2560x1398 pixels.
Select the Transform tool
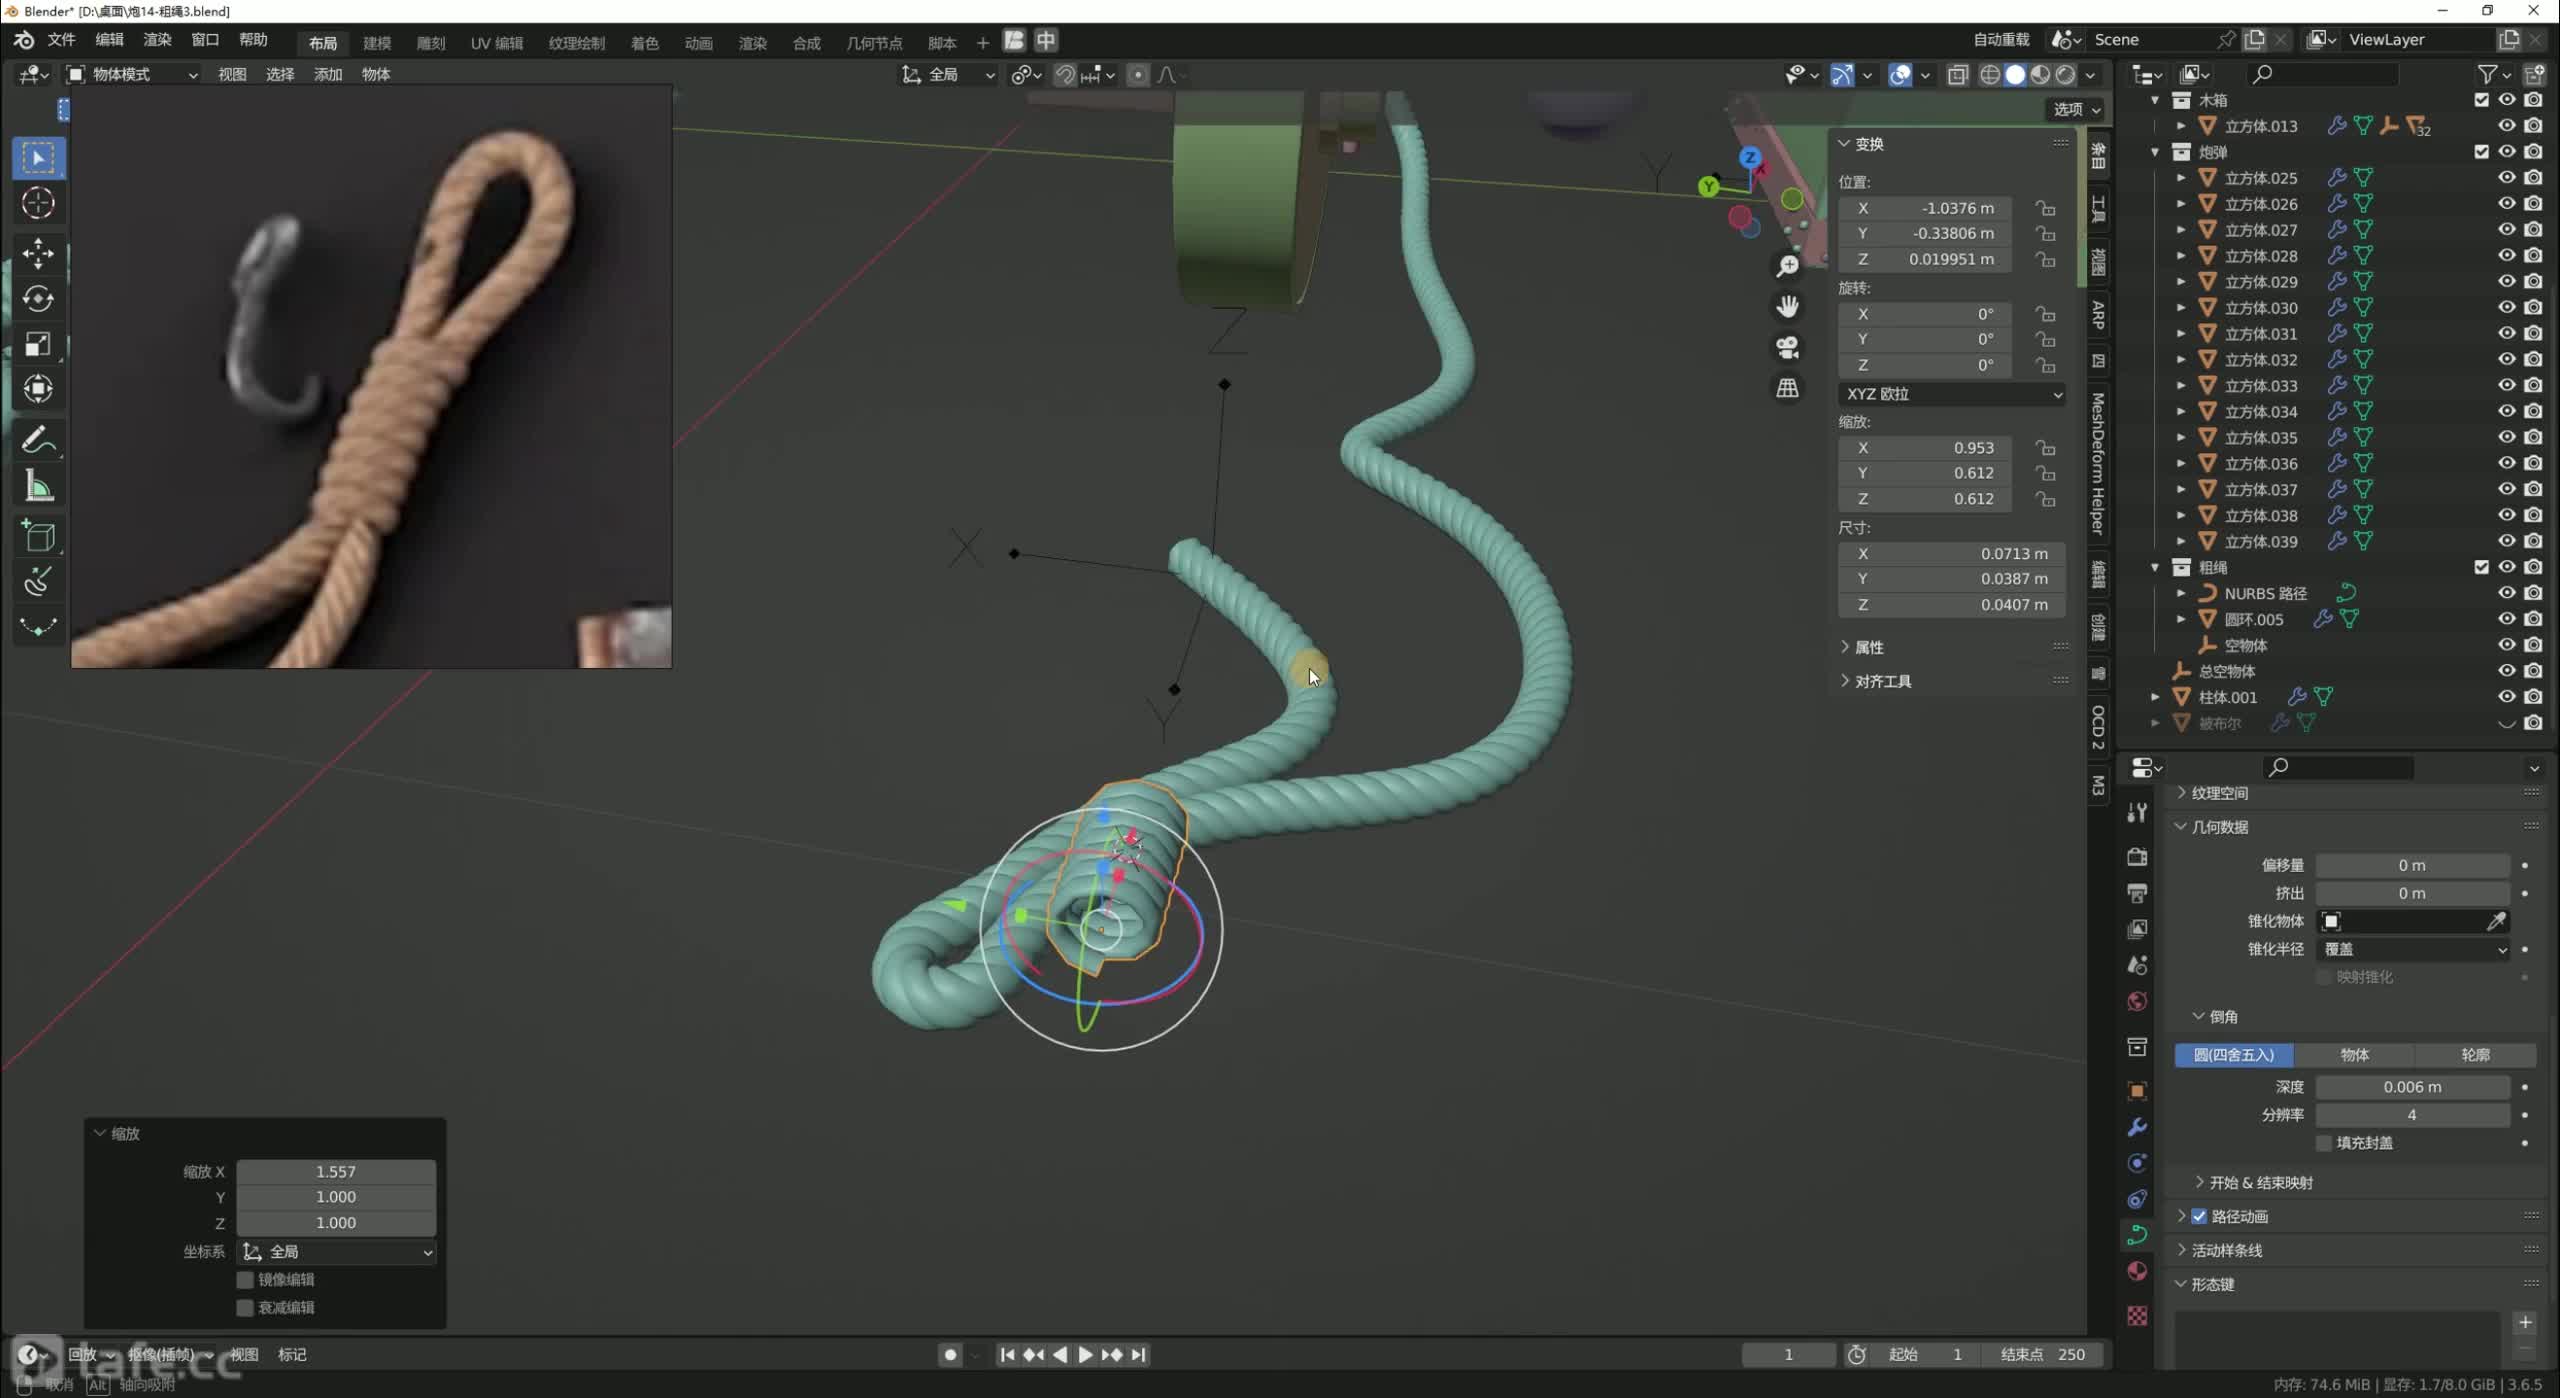pos(38,389)
